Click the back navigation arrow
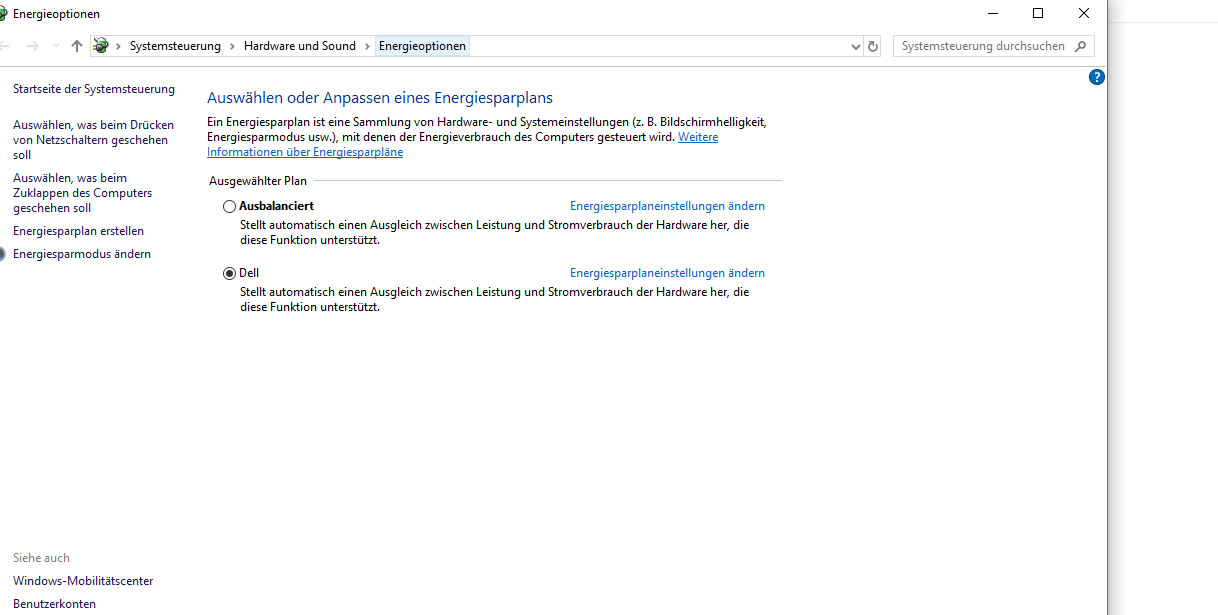 [x=4, y=46]
